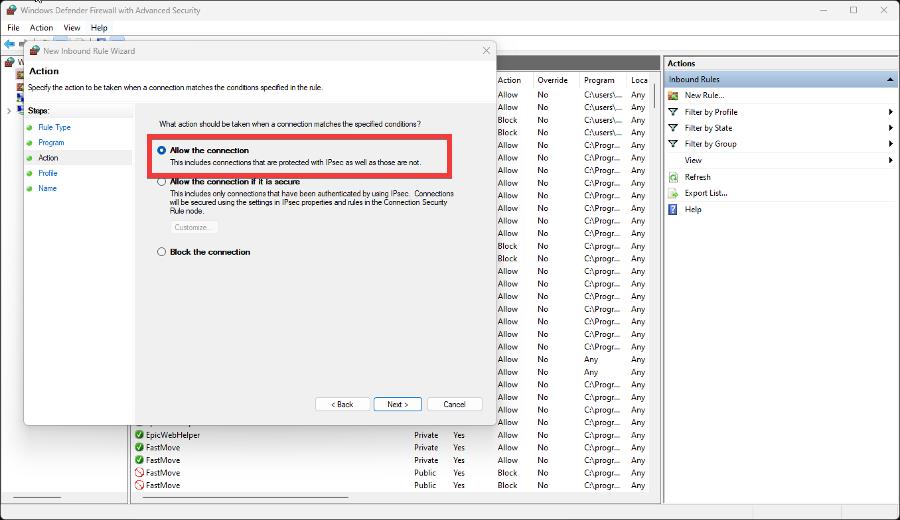The width and height of the screenshot is (900, 520).
Task: Close the New Inbound Rule Wizard dialog
Action: [x=486, y=51]
